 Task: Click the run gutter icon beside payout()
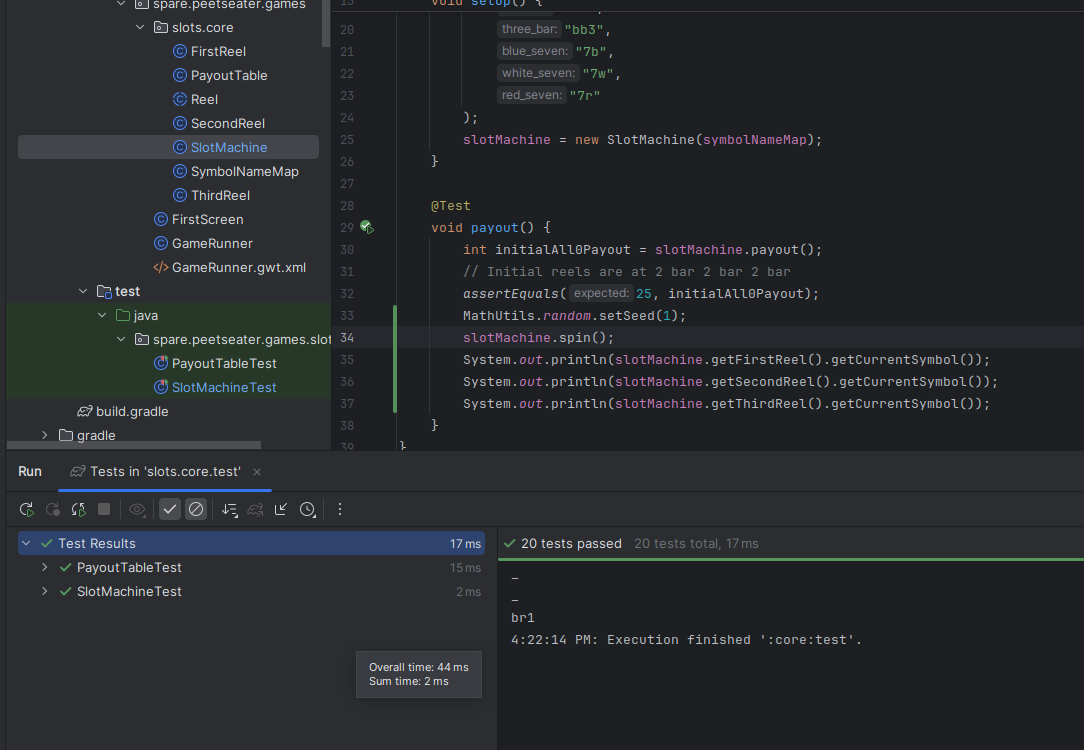(x=366, y=228)
